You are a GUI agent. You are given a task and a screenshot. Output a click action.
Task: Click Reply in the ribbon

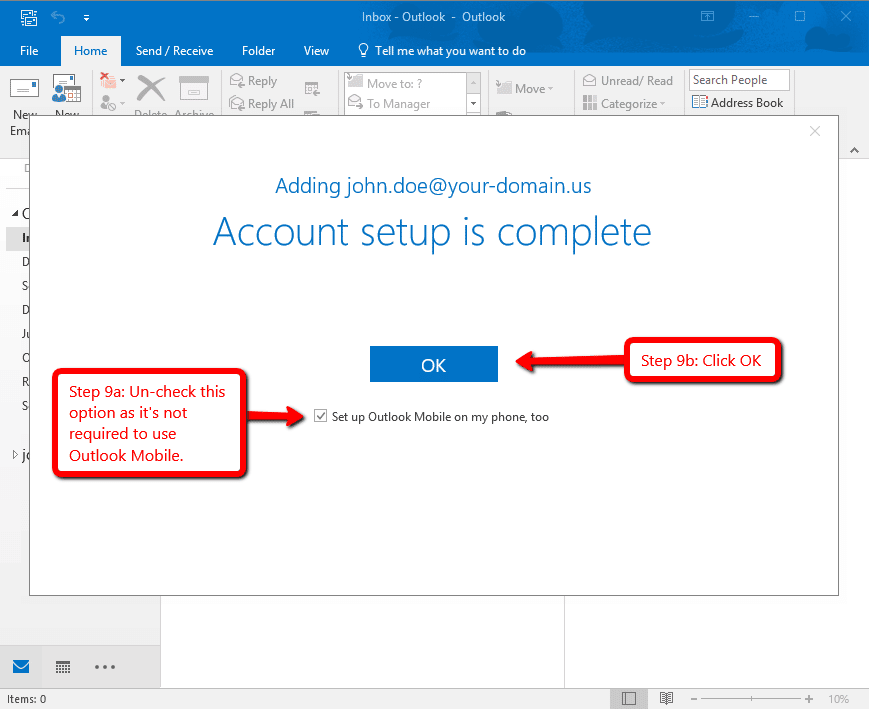coord(253,81)
